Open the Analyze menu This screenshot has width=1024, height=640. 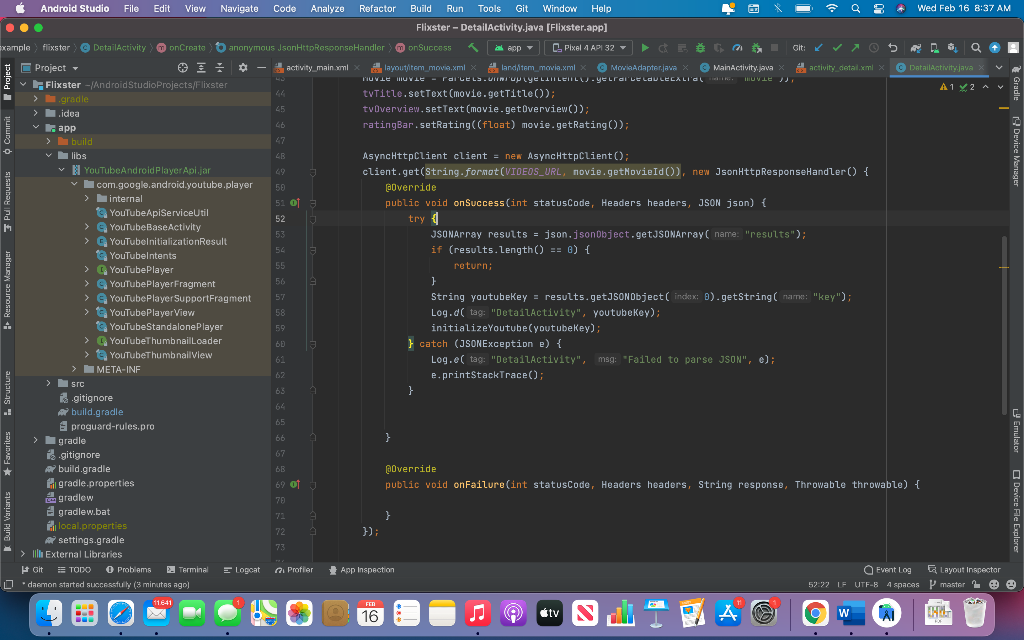pyautogui.click(x=327, y=8)
